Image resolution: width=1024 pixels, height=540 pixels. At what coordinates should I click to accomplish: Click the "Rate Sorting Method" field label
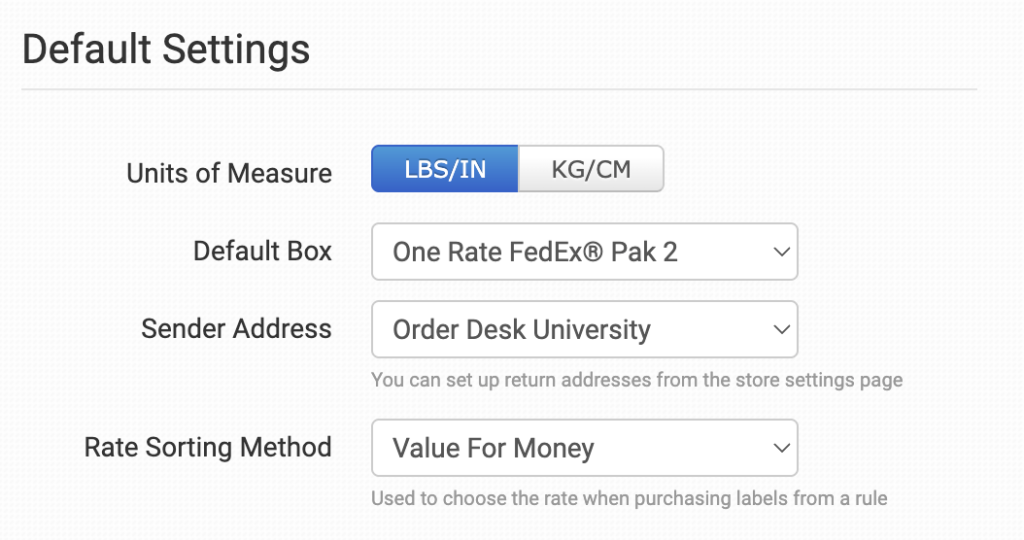point(208,447)
